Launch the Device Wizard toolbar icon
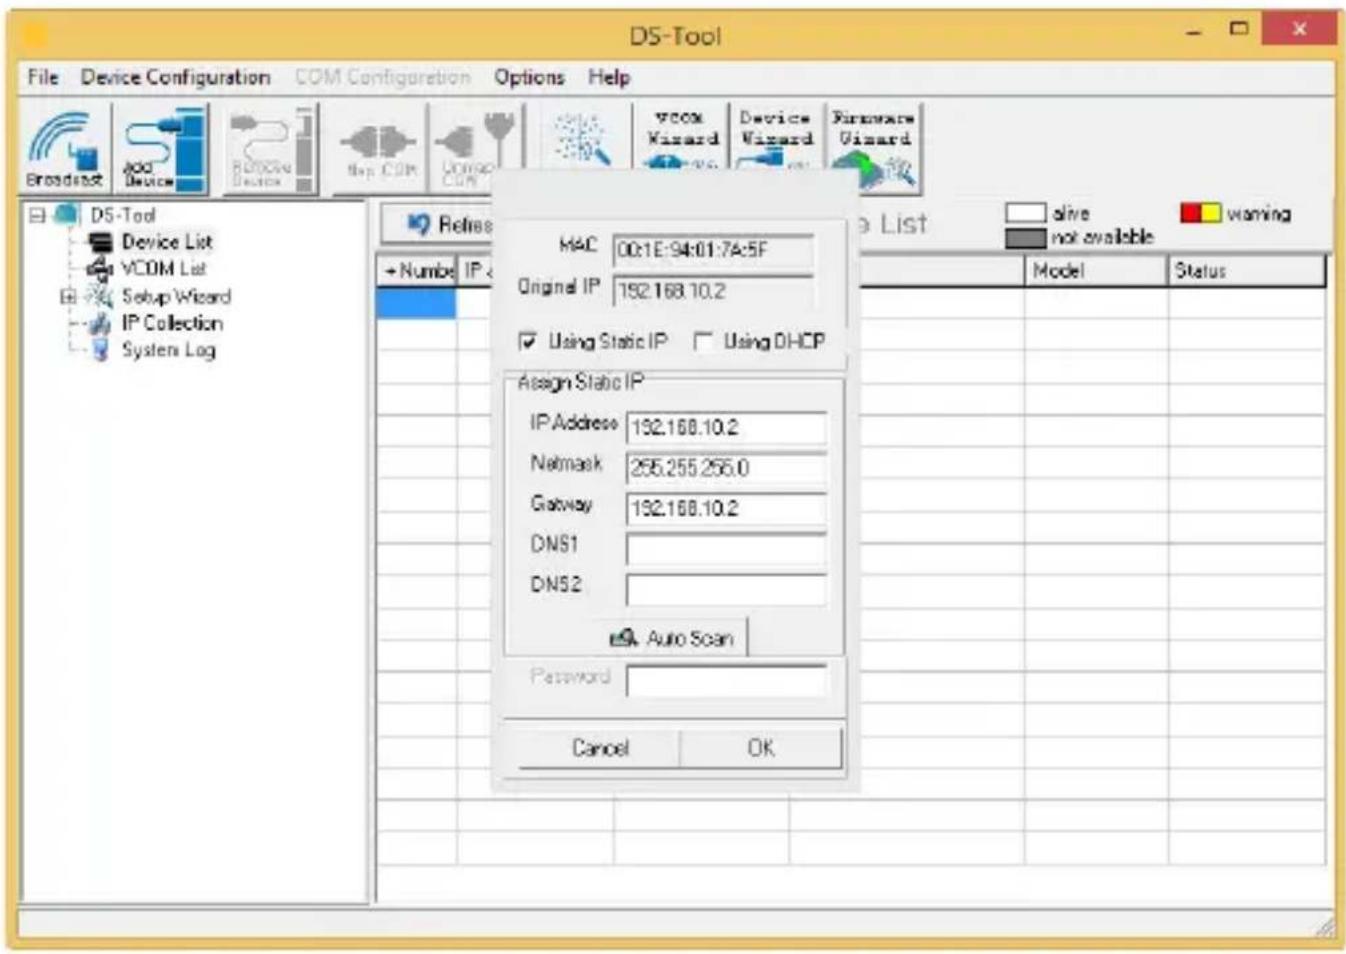The width and height of the screenshot is (1346, 954). pyautogui.click(x=775, y=138)
